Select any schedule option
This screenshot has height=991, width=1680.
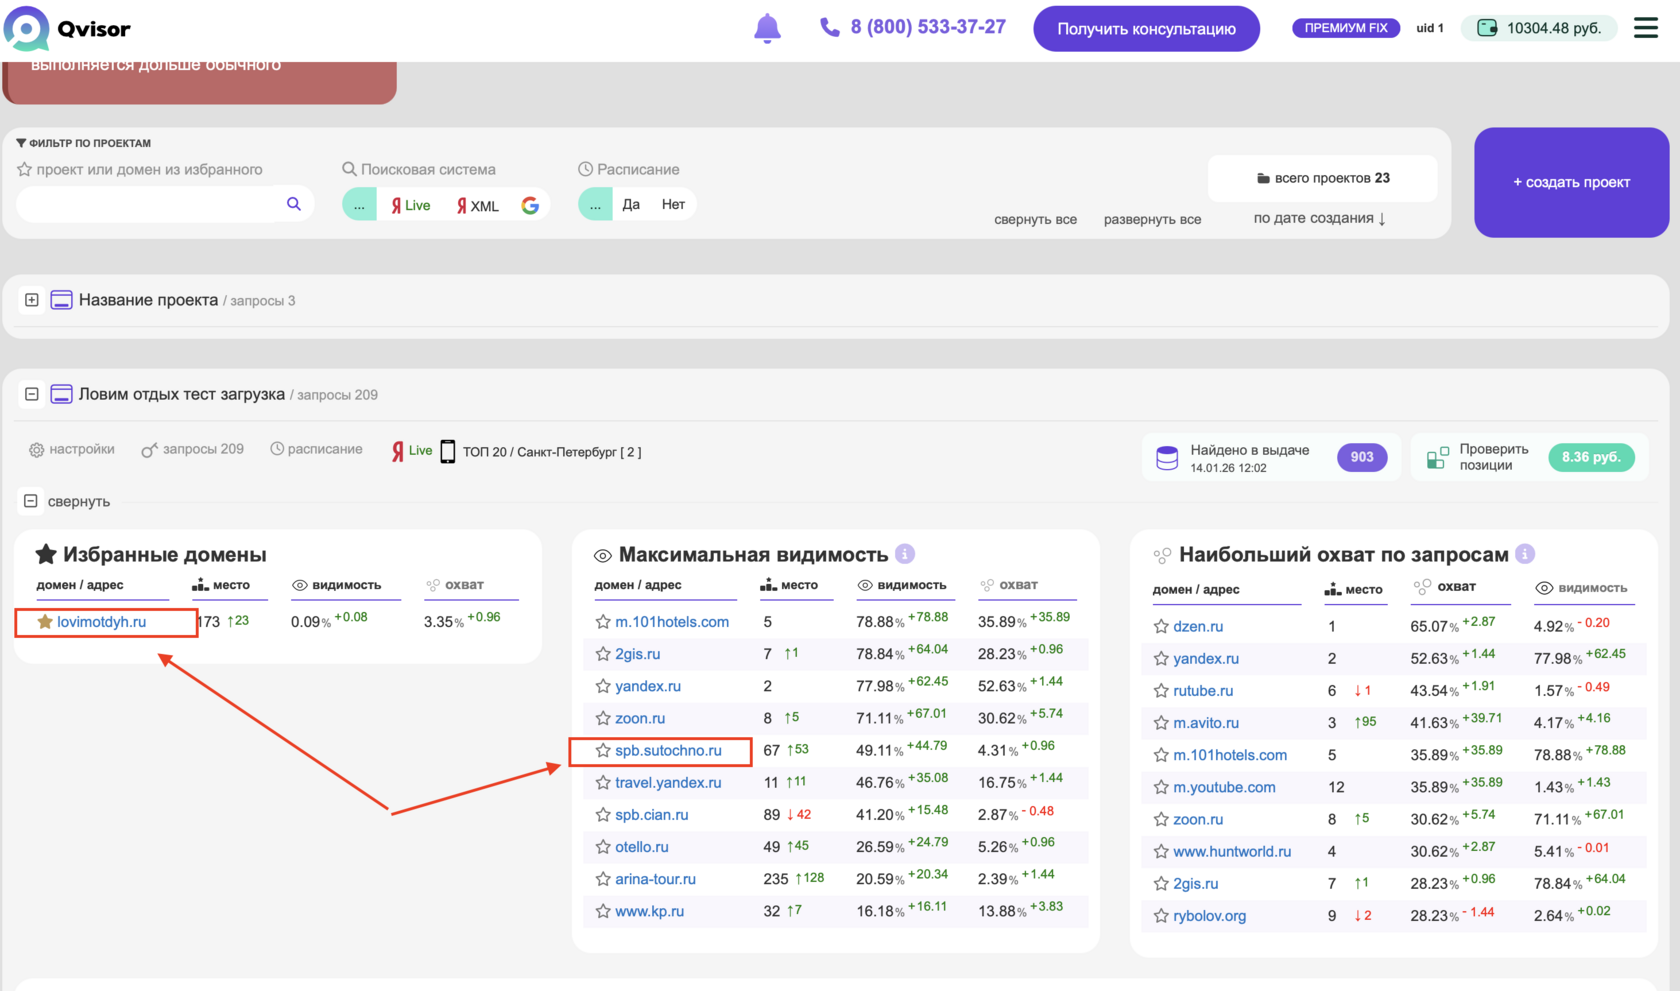[x=595, y=205]
